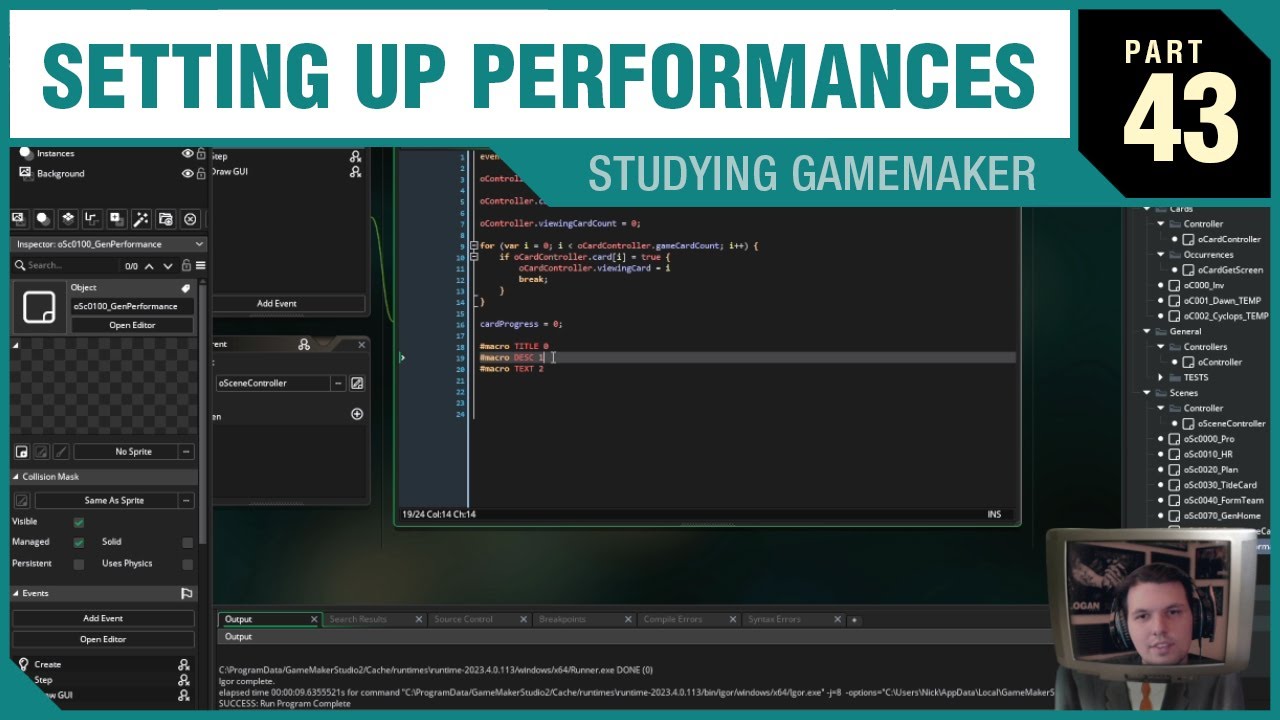Click the Create event icon in Inspector

click(24, 664)
